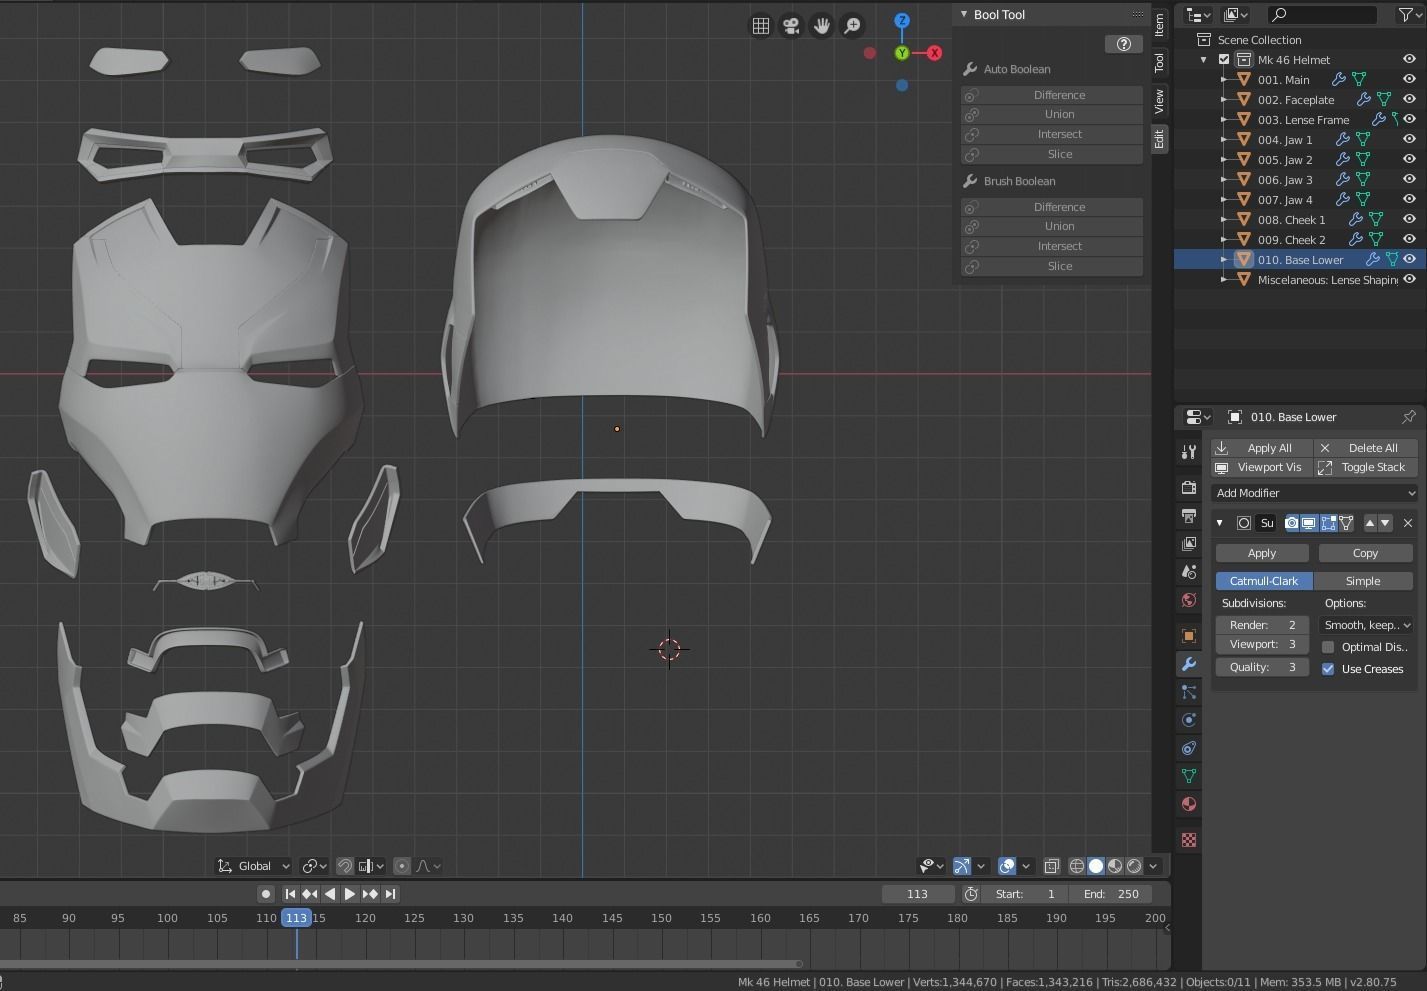Open the Add Modifier dropdown
The height and width of the screenshot is (991, 1427).
pos(1315,493)
